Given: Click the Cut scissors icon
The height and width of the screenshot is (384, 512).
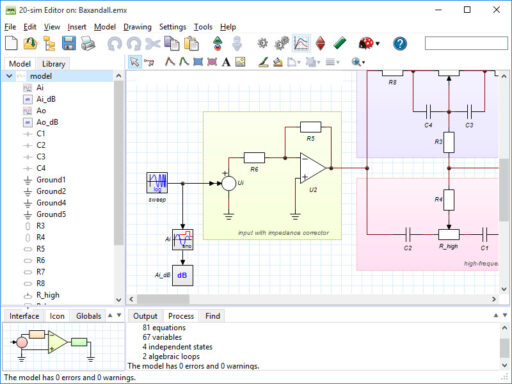Looking at the screenshot, I should [153, 44].
